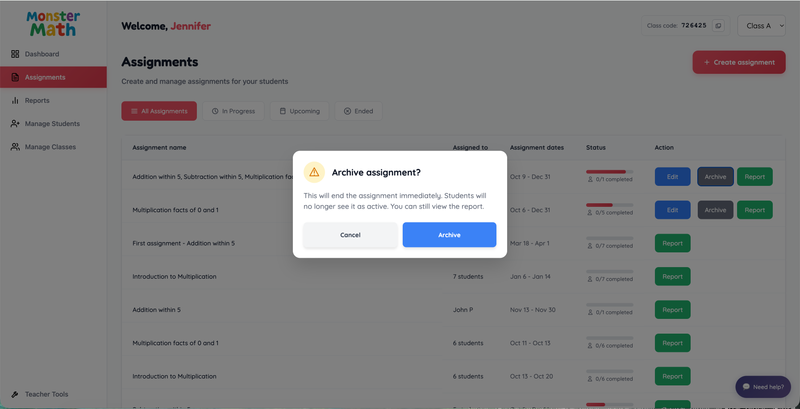This screenshot has width=800, height=409.
Task: Click progress bar of Oct 6 - Dec 31 assignment
Action: click(610, 205)
